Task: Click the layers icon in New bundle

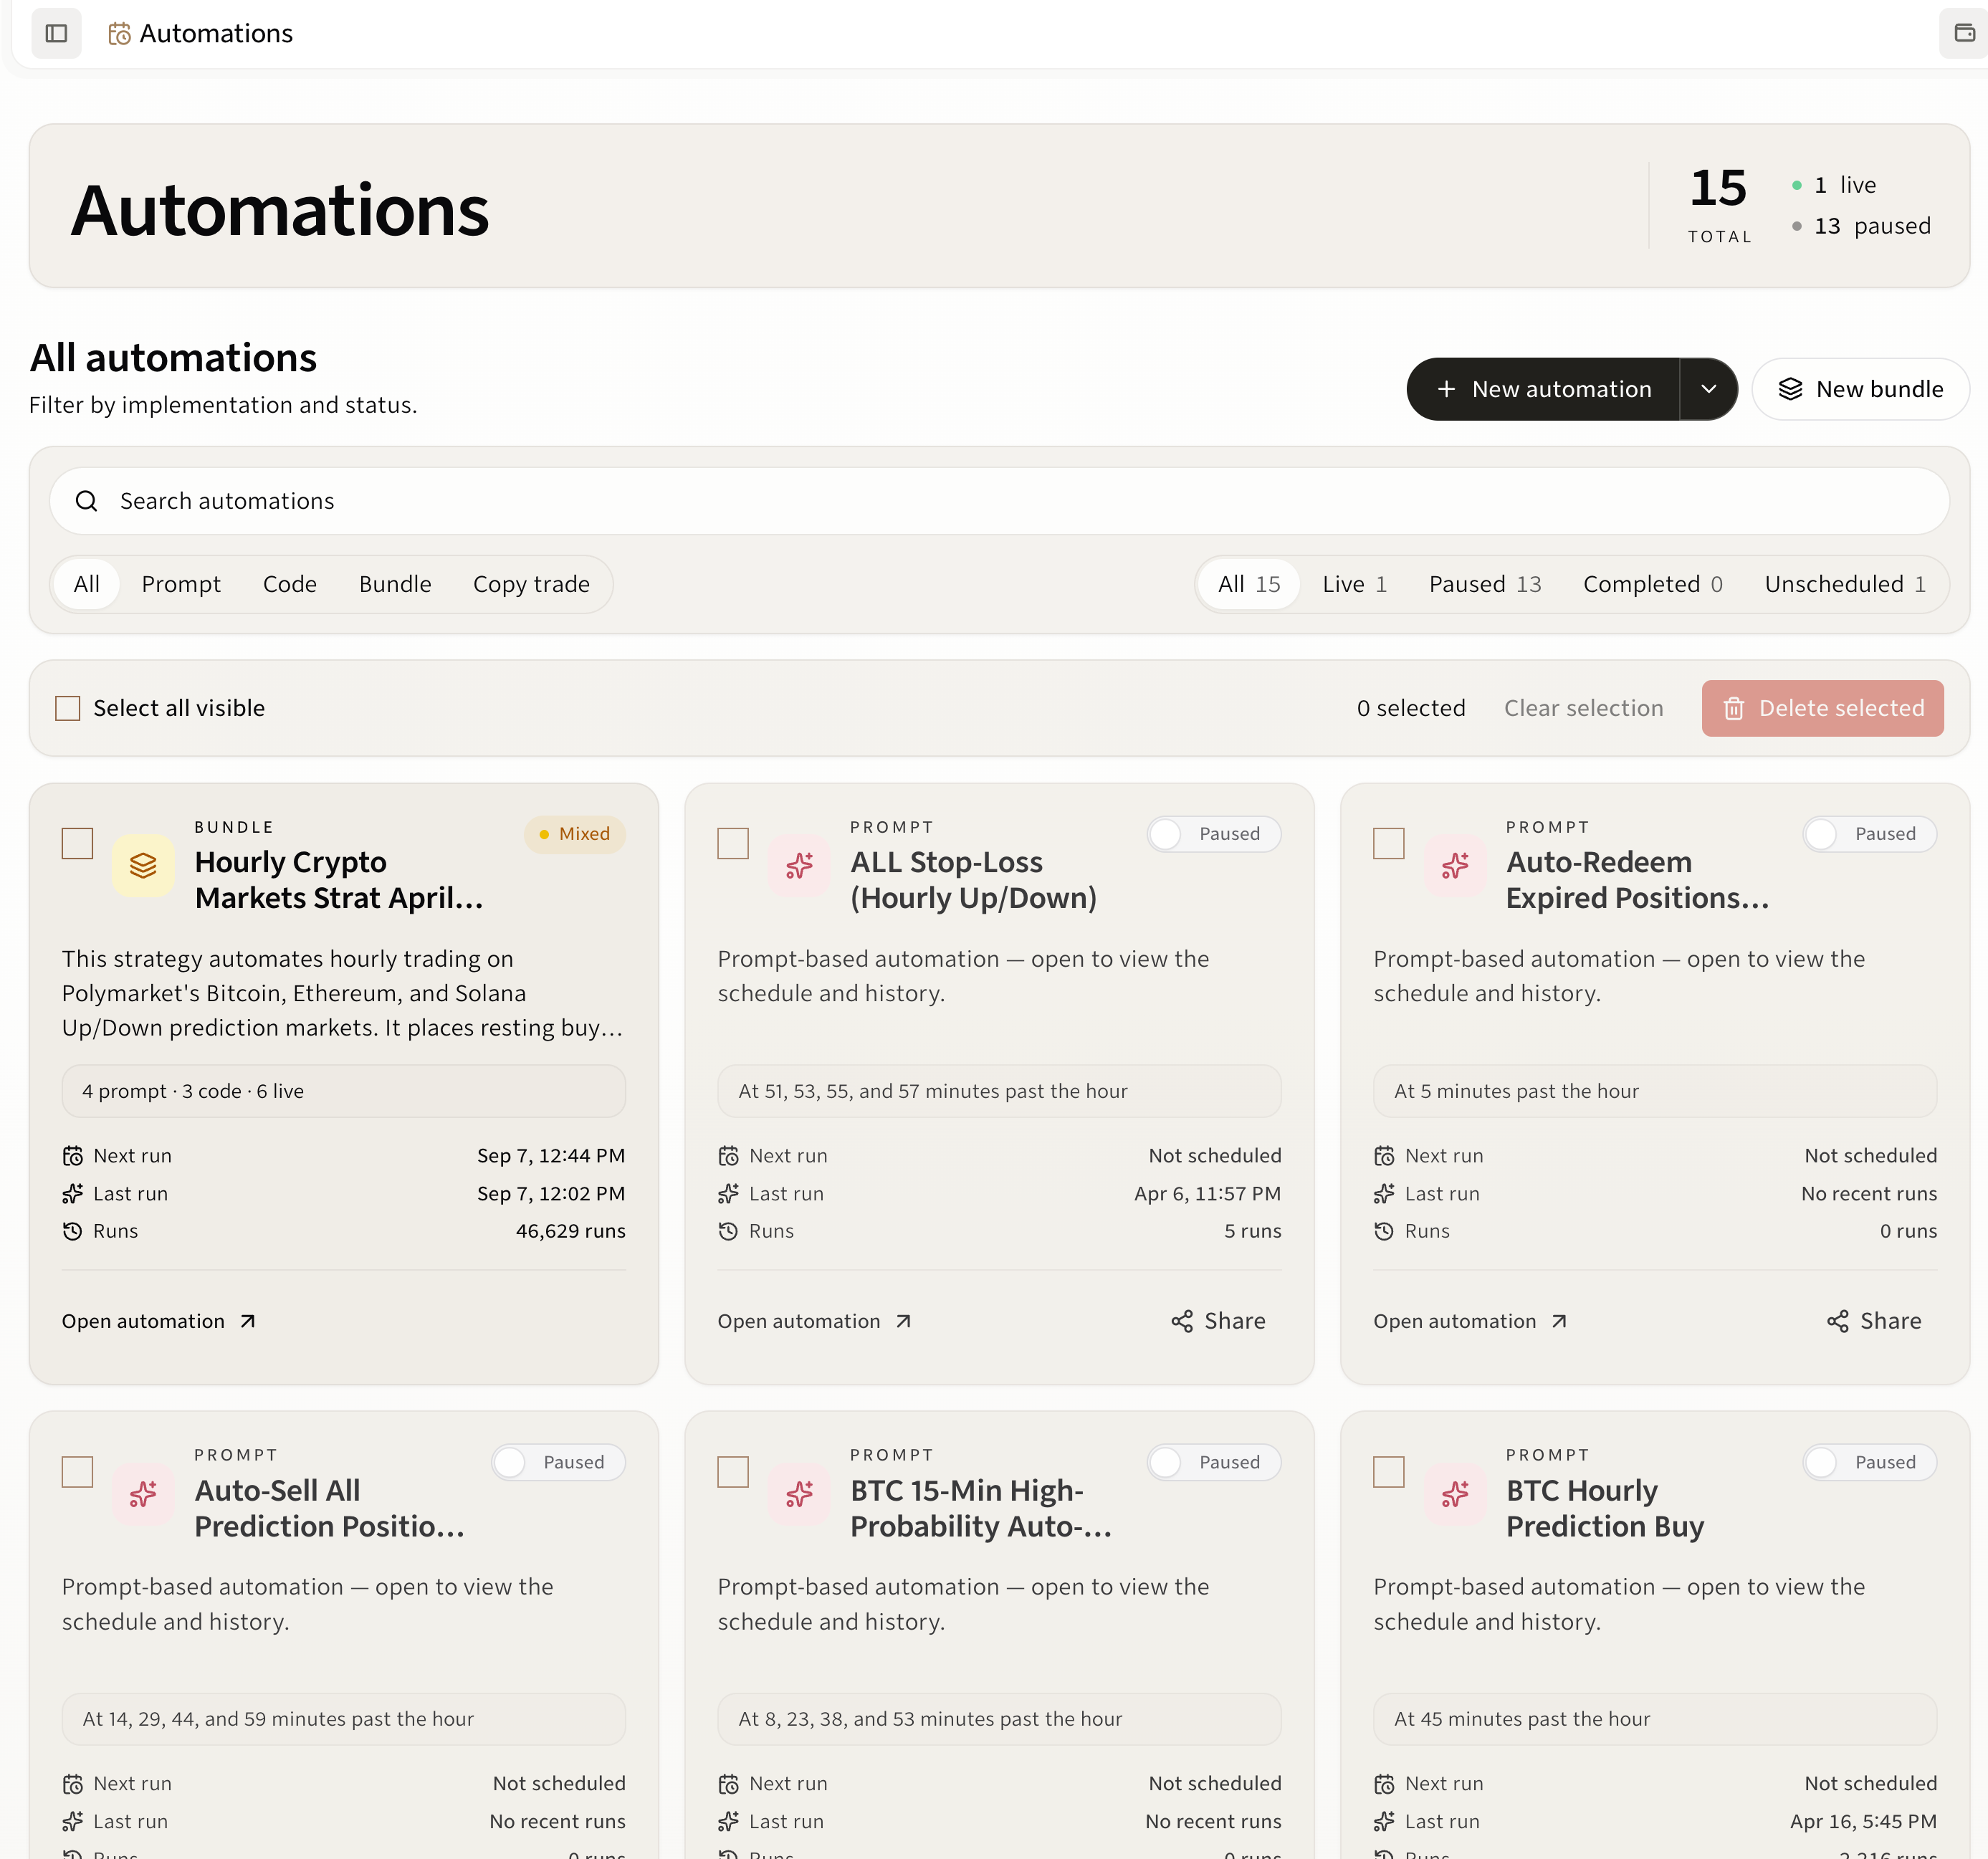Action: [x=1790, y=389]
